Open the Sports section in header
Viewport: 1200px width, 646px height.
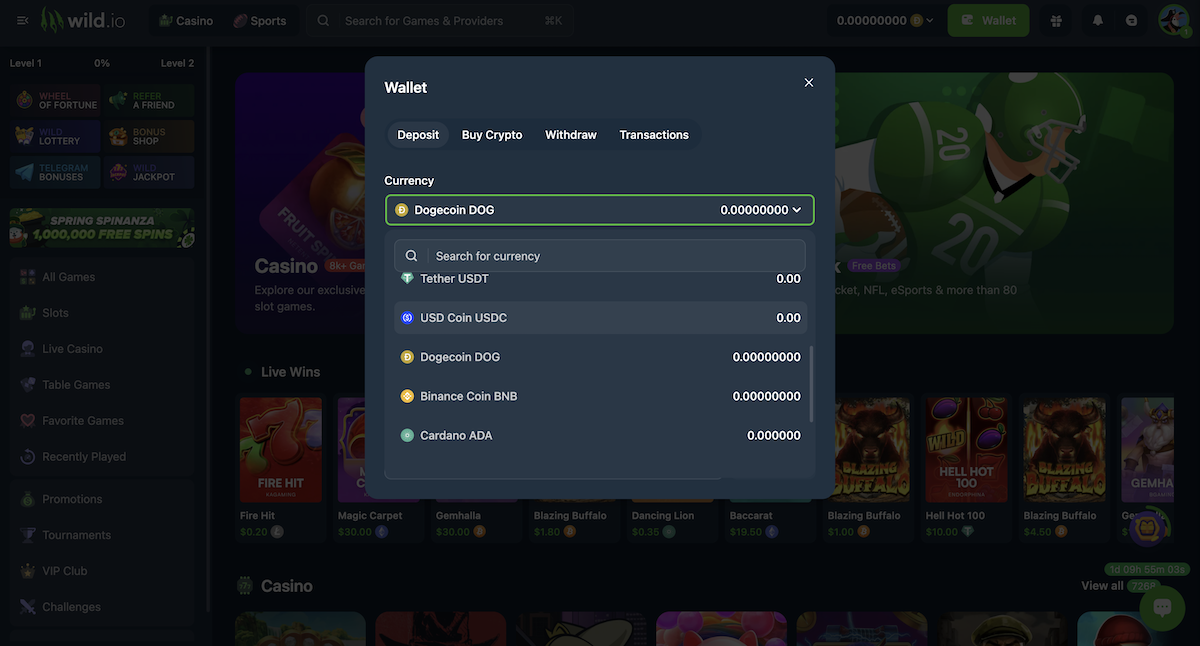(x=259, y=20)
